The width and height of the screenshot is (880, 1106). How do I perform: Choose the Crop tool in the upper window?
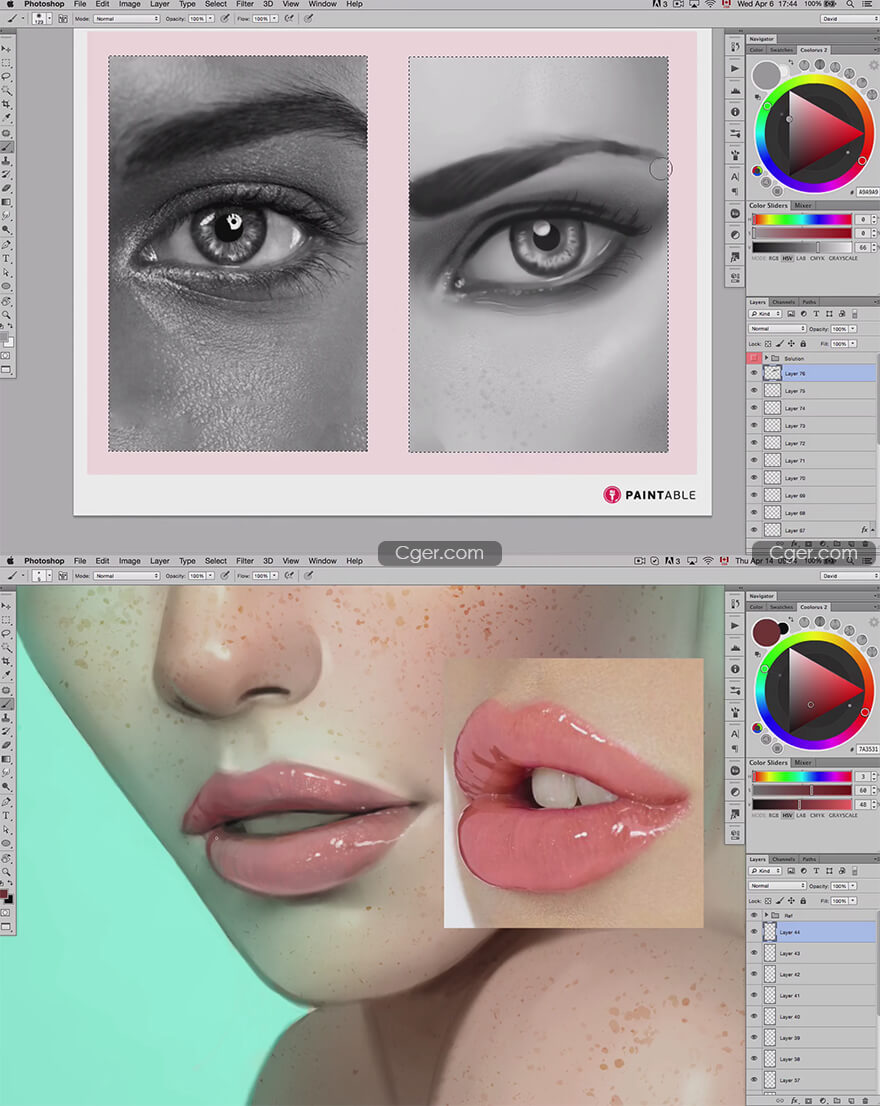(x=6, y=104)
